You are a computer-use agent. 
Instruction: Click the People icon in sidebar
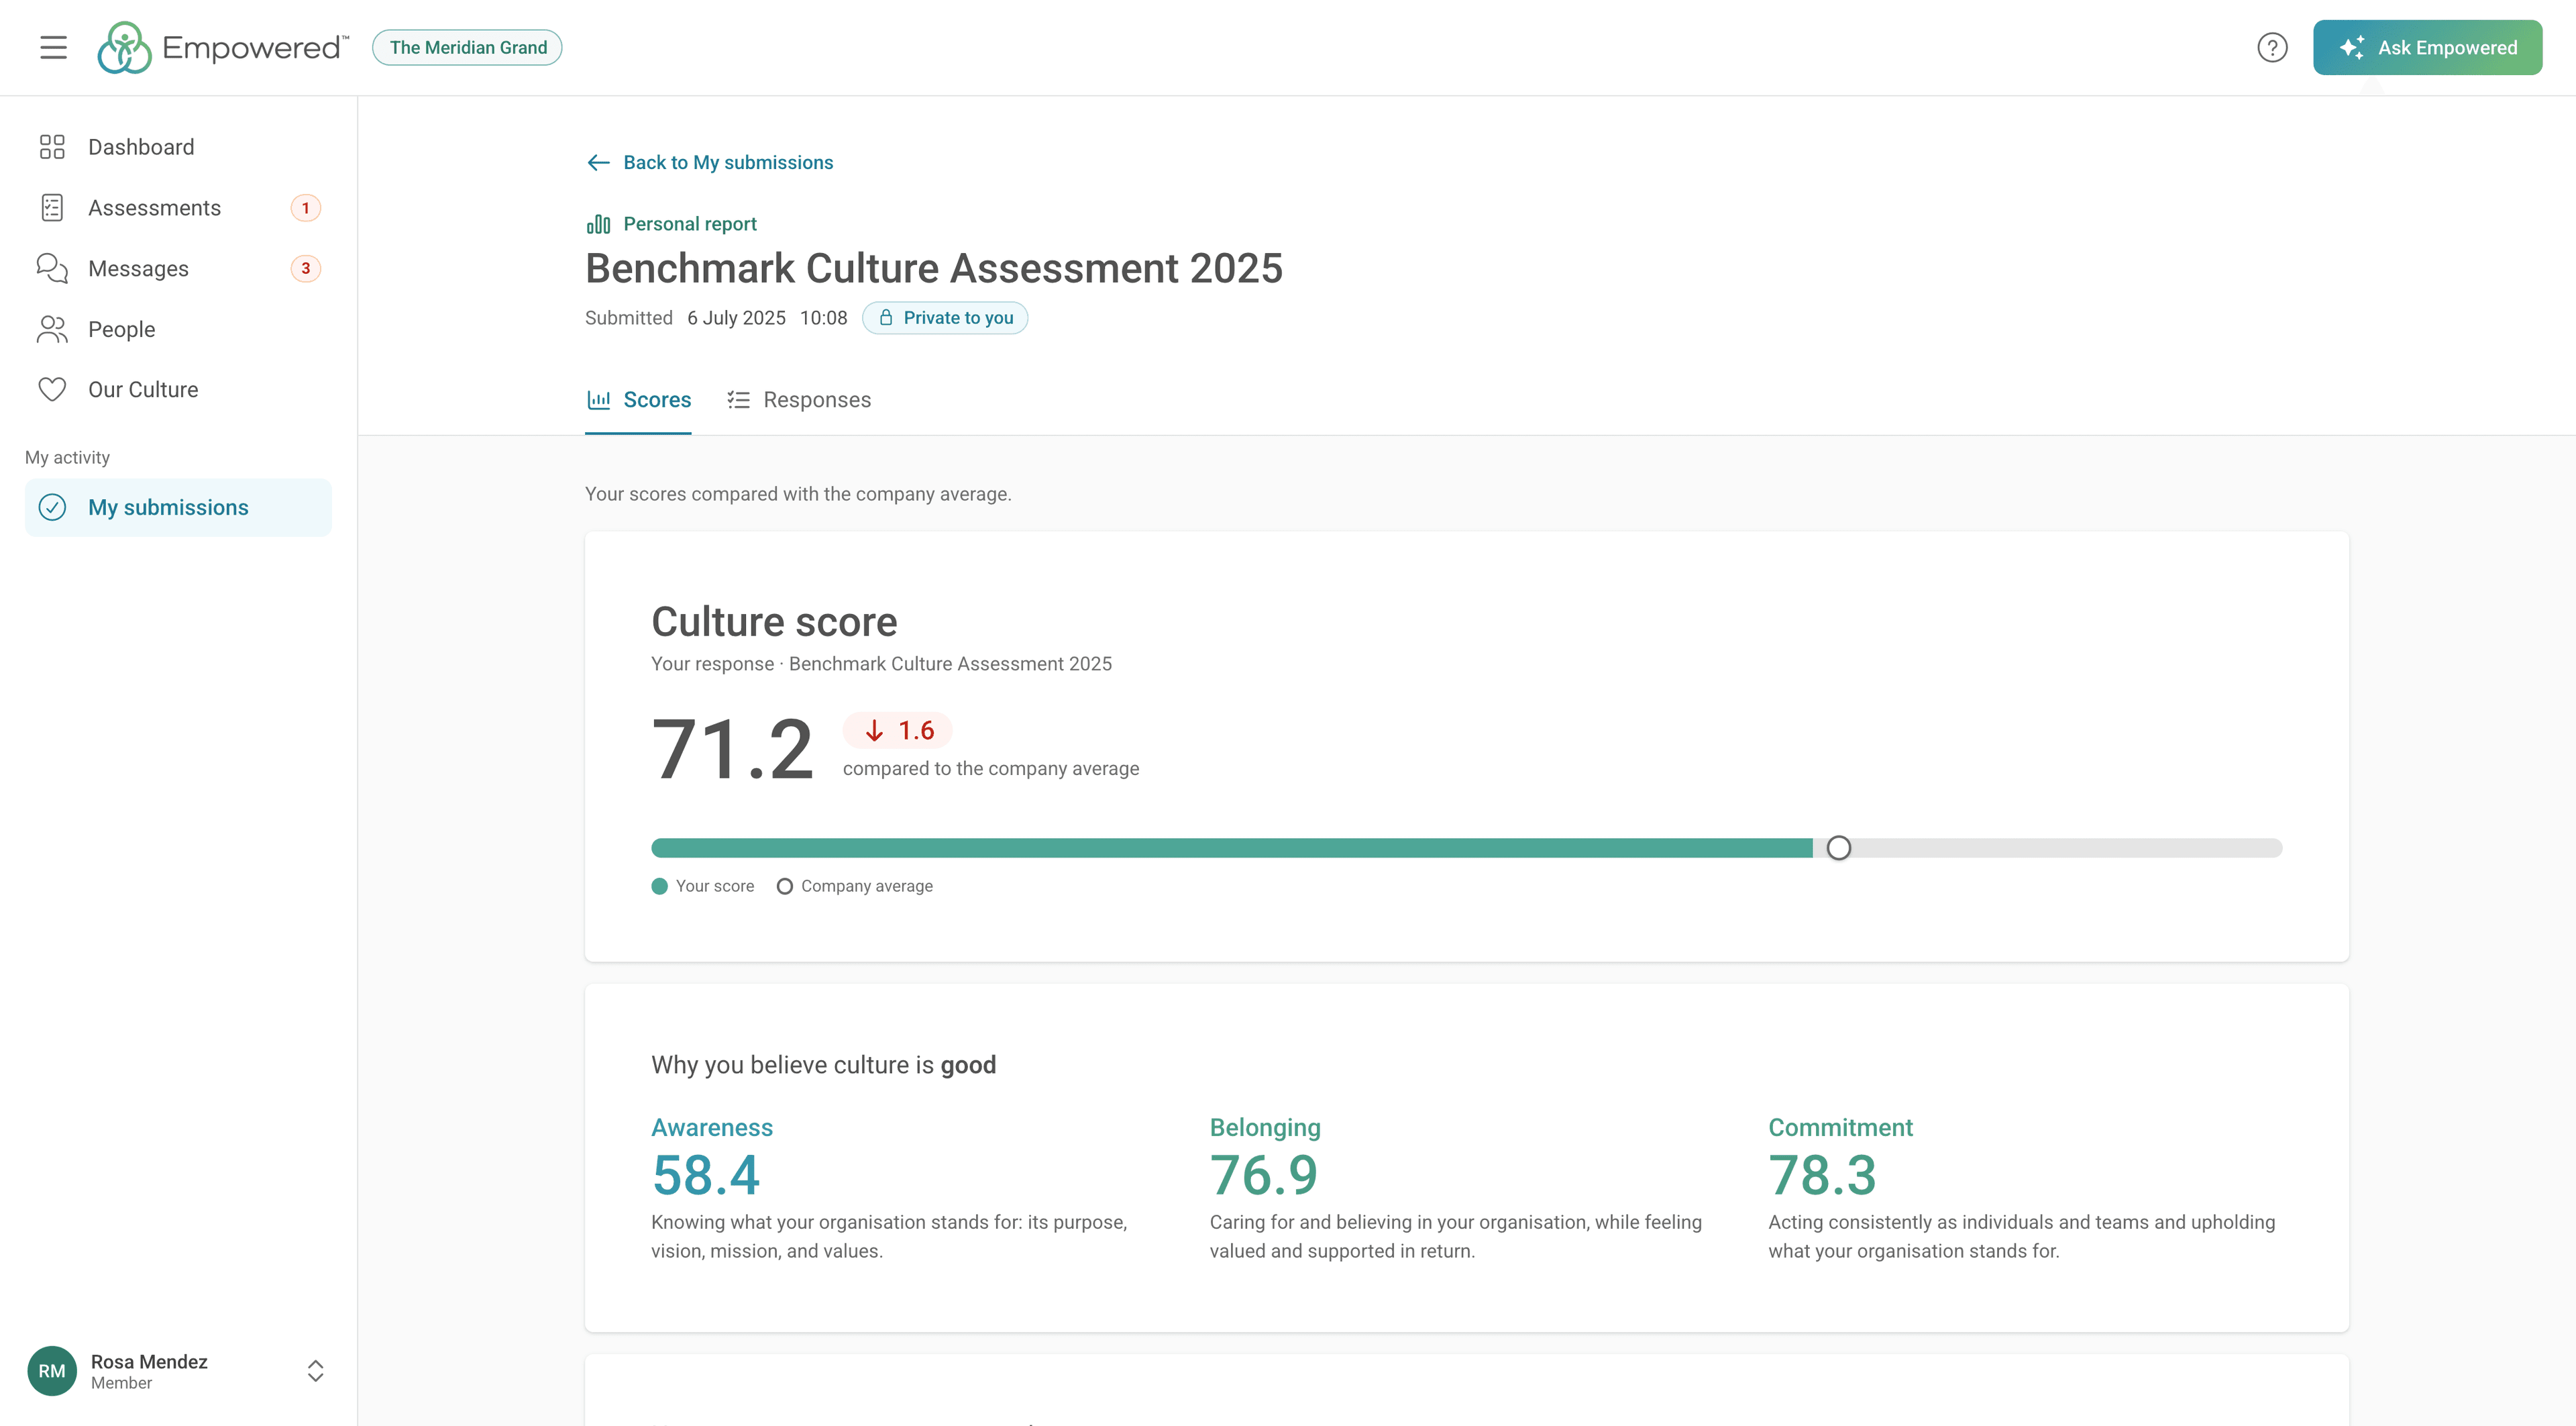pos(52,329)
